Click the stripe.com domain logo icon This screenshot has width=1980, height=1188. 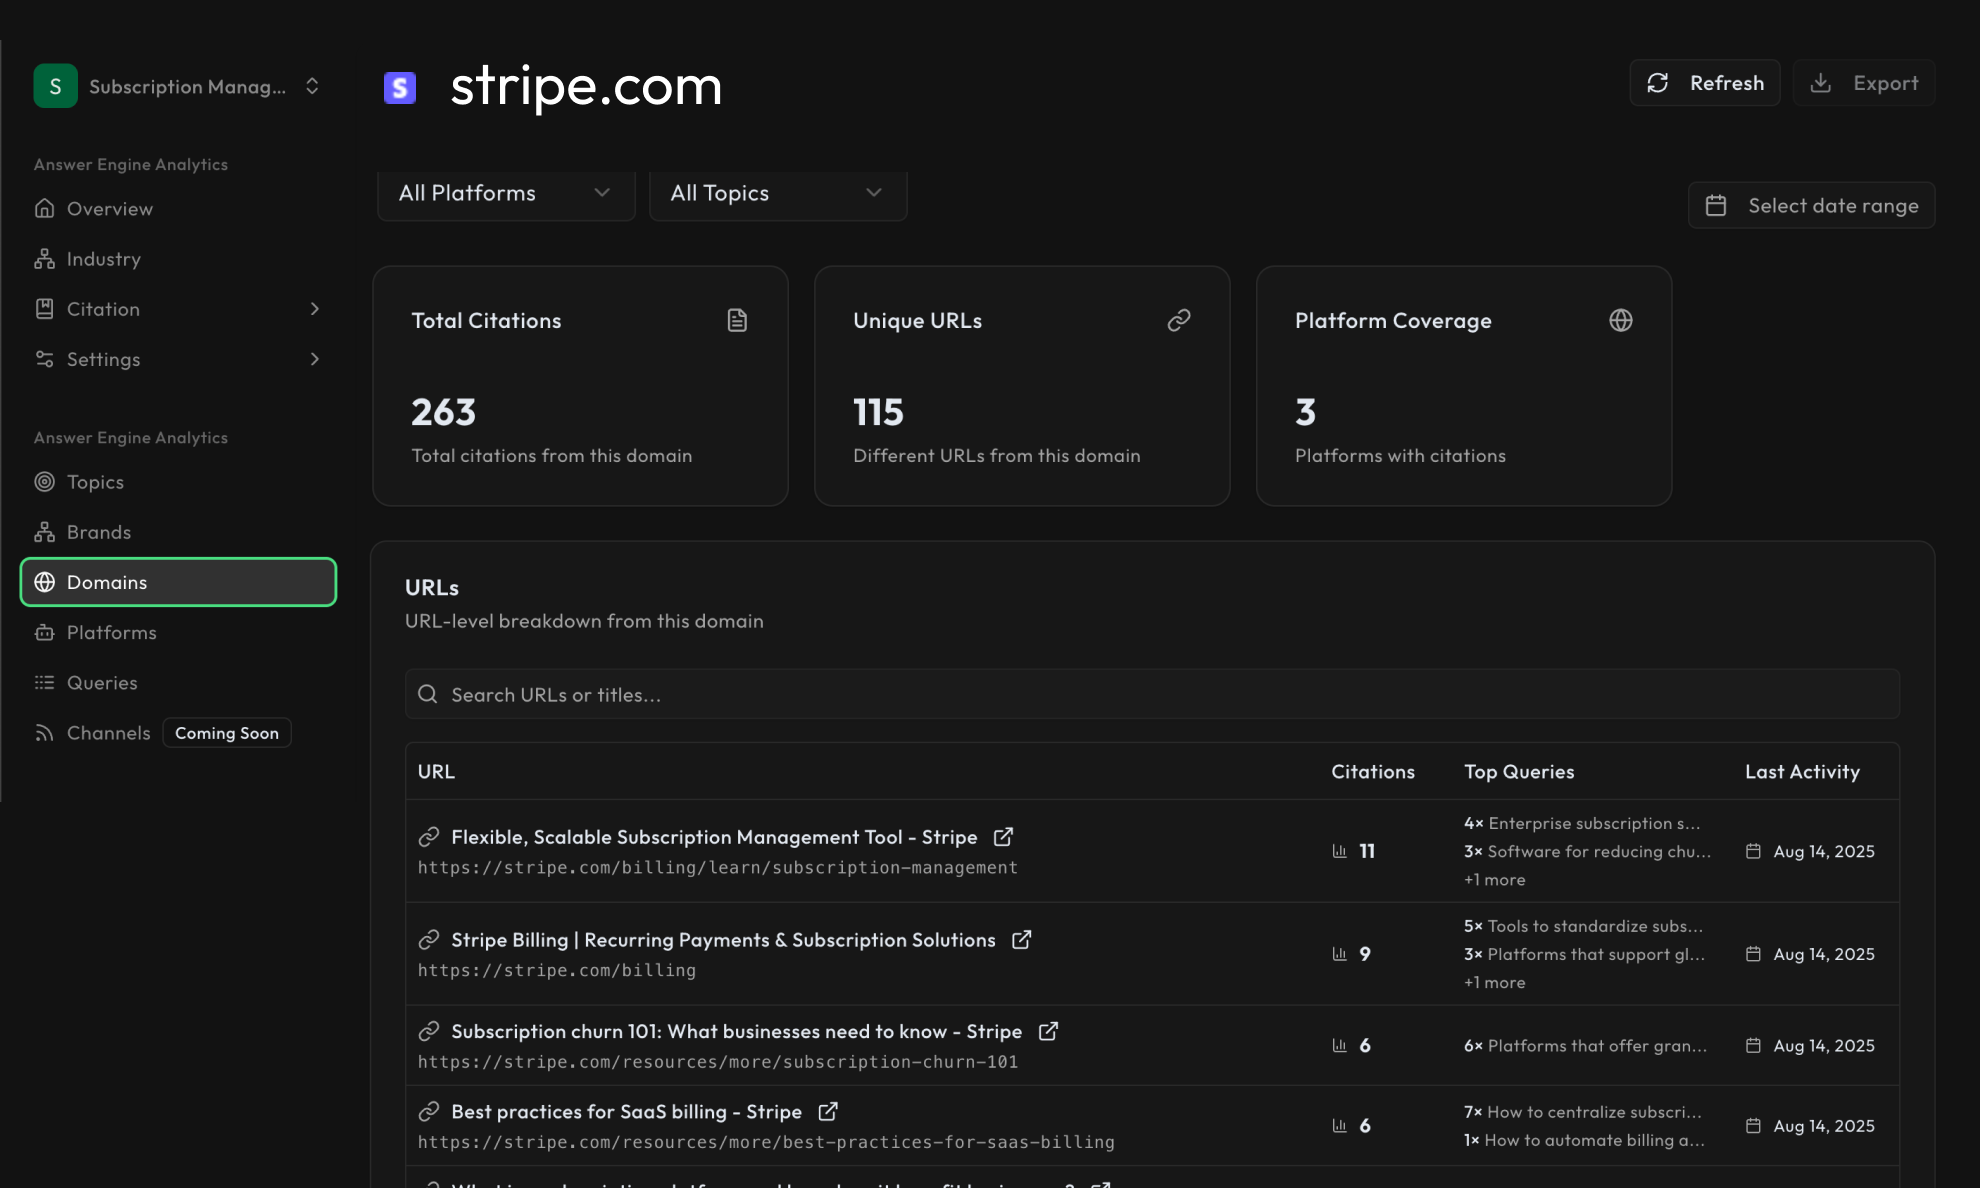coord(400,87)
